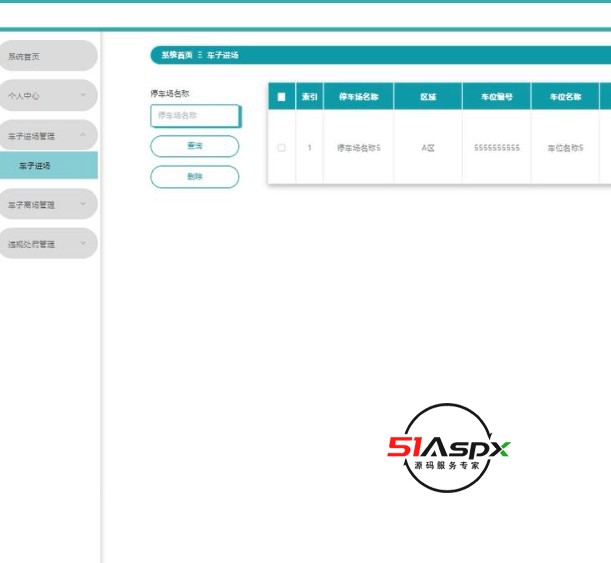This screenshot has height=563, width=611.
Task: Click the 查询 button
Action: [195, 146]
